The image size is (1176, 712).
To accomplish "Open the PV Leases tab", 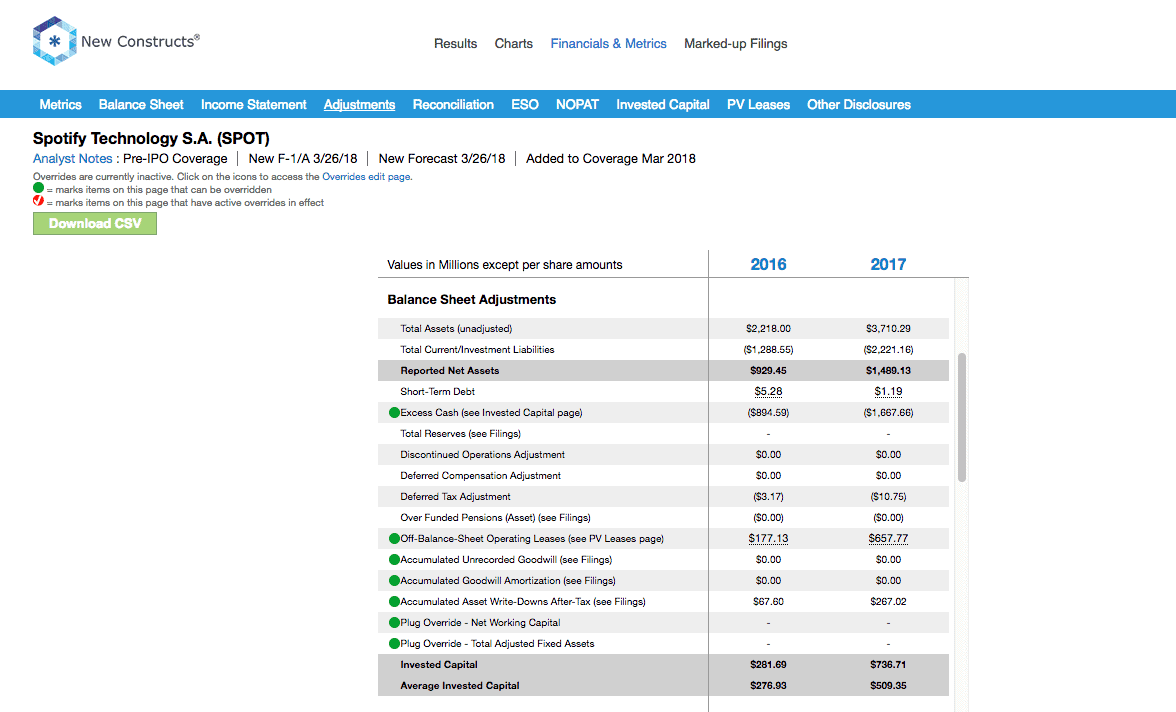I will 758,104.
